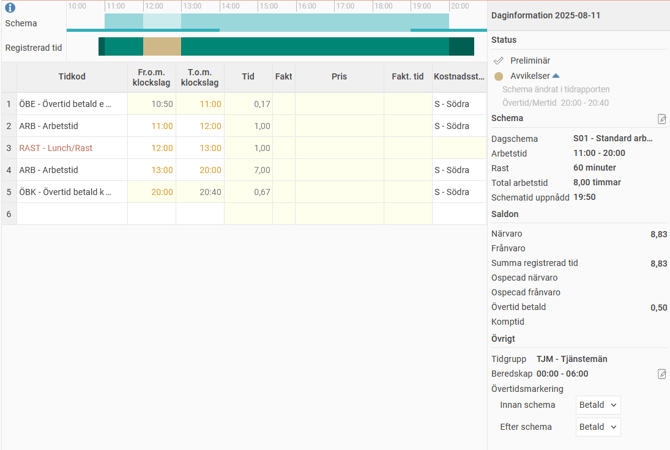Click the edit icon beside Schema heading
Screen dimensions: 670x450
(661, 119)
